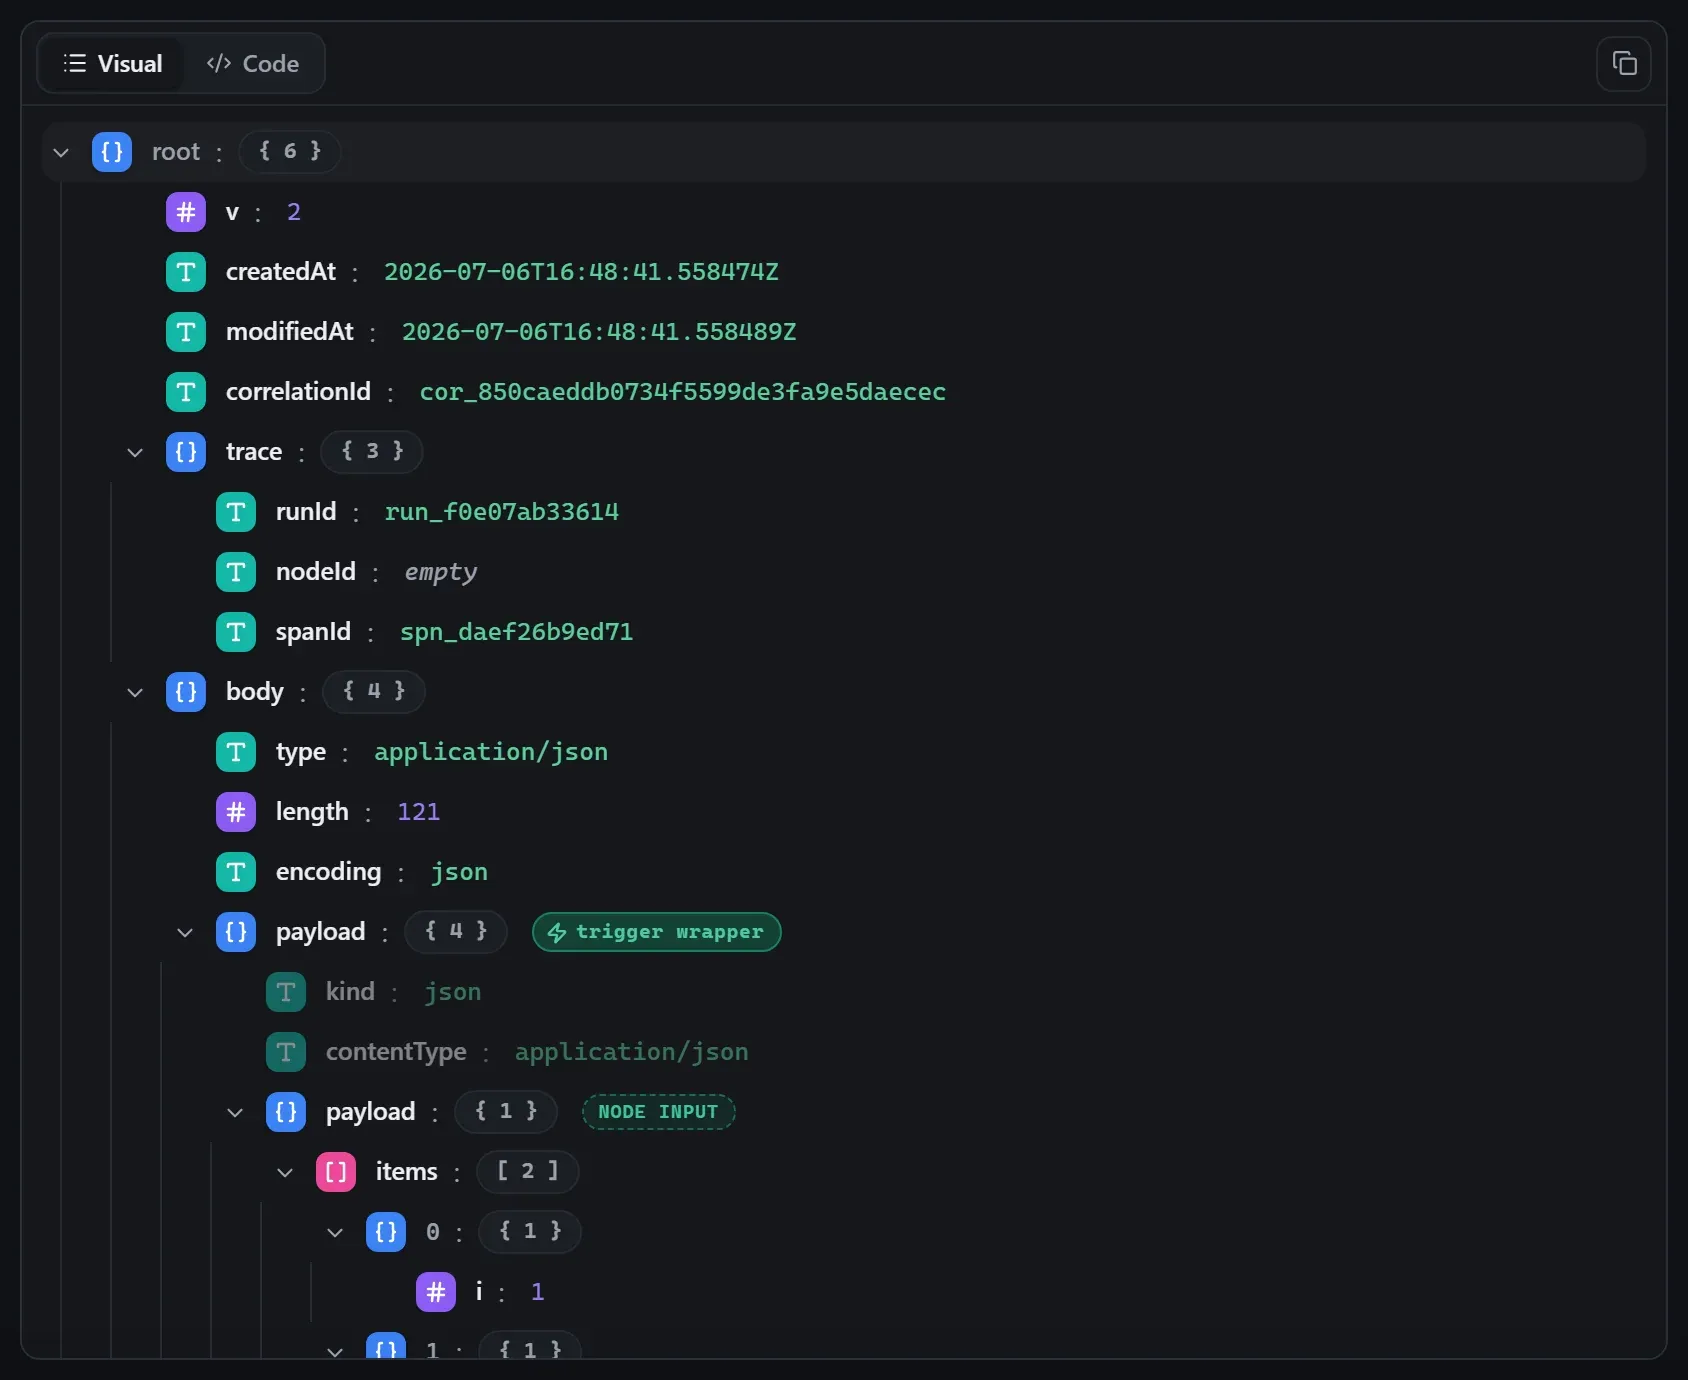The width and height of the screenshot is (1688, 1380).
Task: Select the correlationId value cor_850caeddb...
Action: pyautogui.click(x=683, y=392)
